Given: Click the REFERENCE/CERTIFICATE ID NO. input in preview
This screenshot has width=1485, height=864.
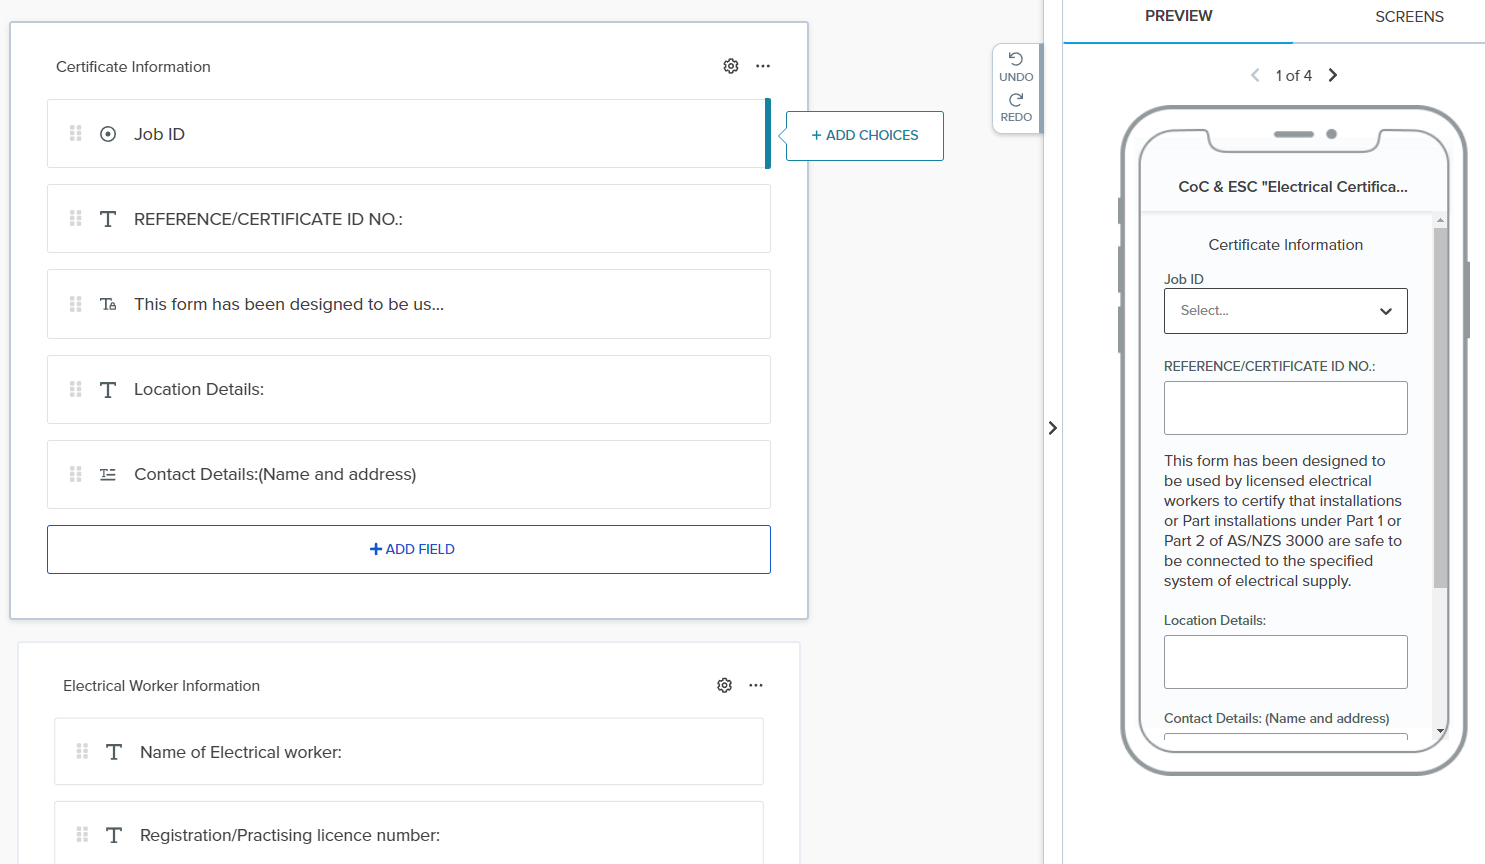Looking at the screenshot, I should [x=1285, y=408].
